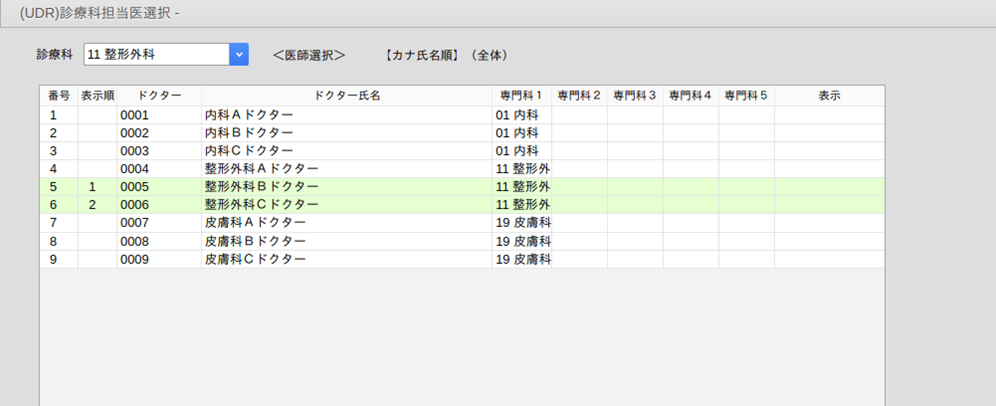Click the 専門科２ column header
The width and height of the screenshot is (996, 406).
tap(579, 96)
